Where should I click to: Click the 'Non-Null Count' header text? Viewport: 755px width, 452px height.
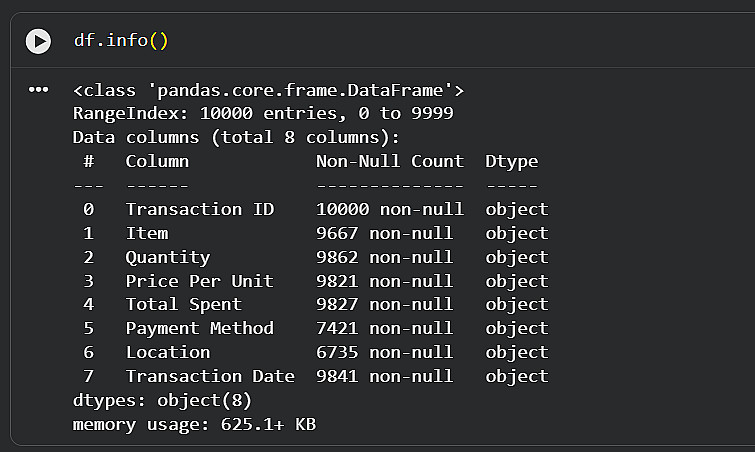click(x=390, y=161)
